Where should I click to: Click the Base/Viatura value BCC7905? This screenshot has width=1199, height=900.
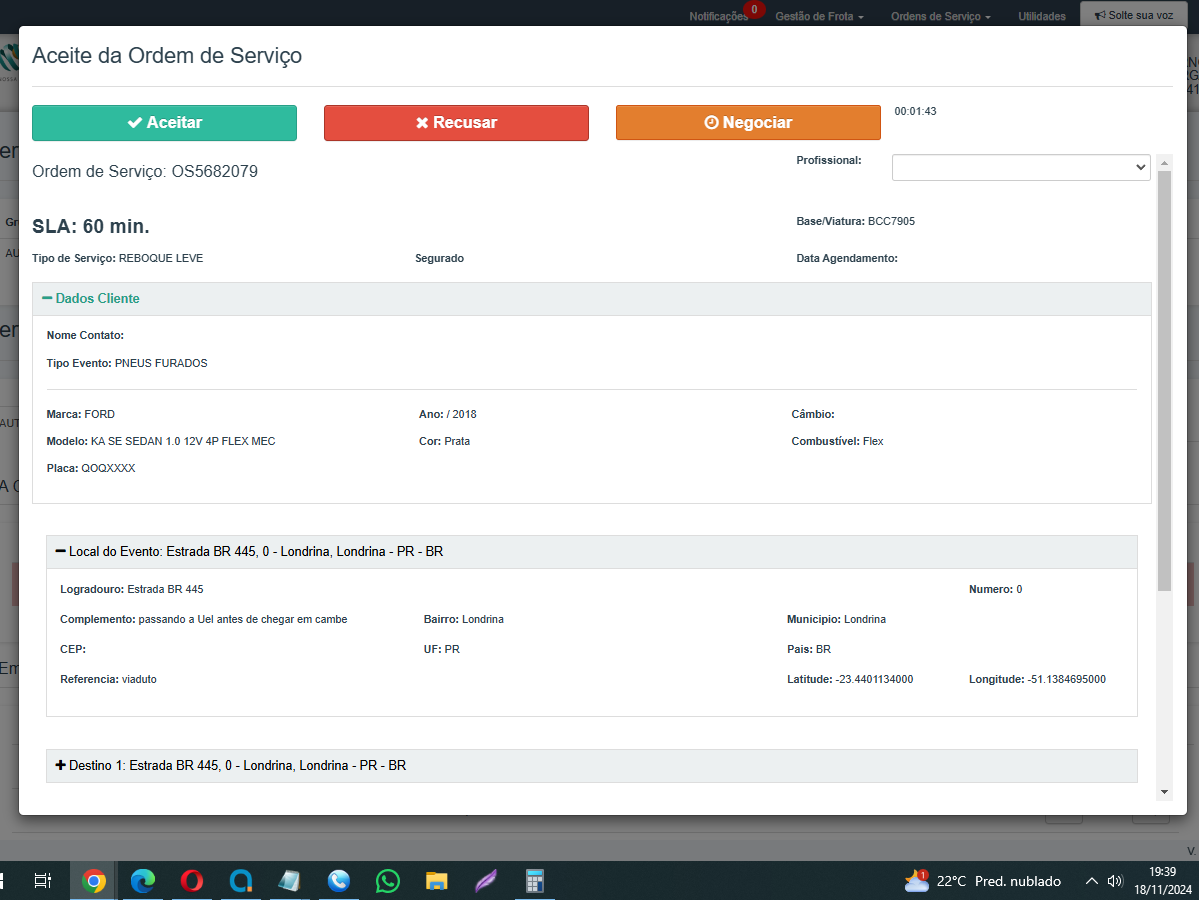click(891, 222)
